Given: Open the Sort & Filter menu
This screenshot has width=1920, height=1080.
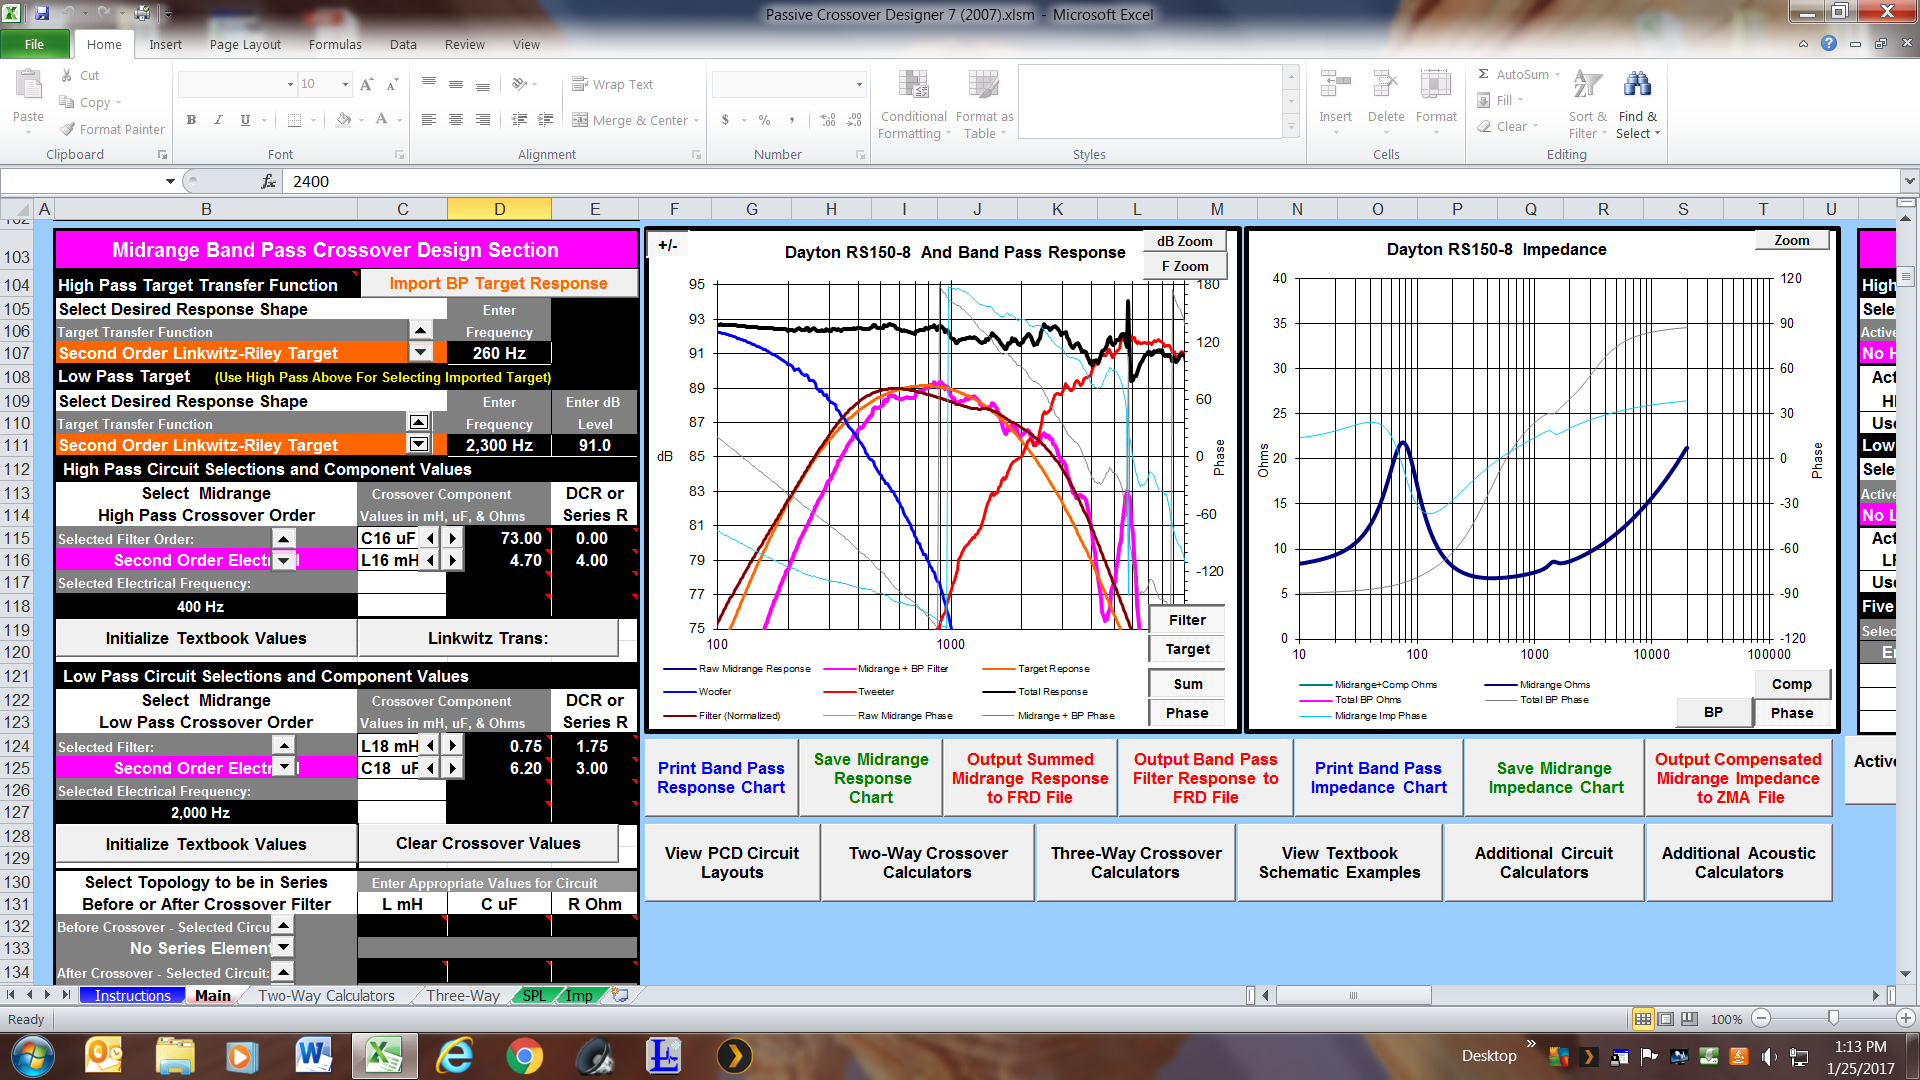Looking at the screenshot, I should [1587, 104].
